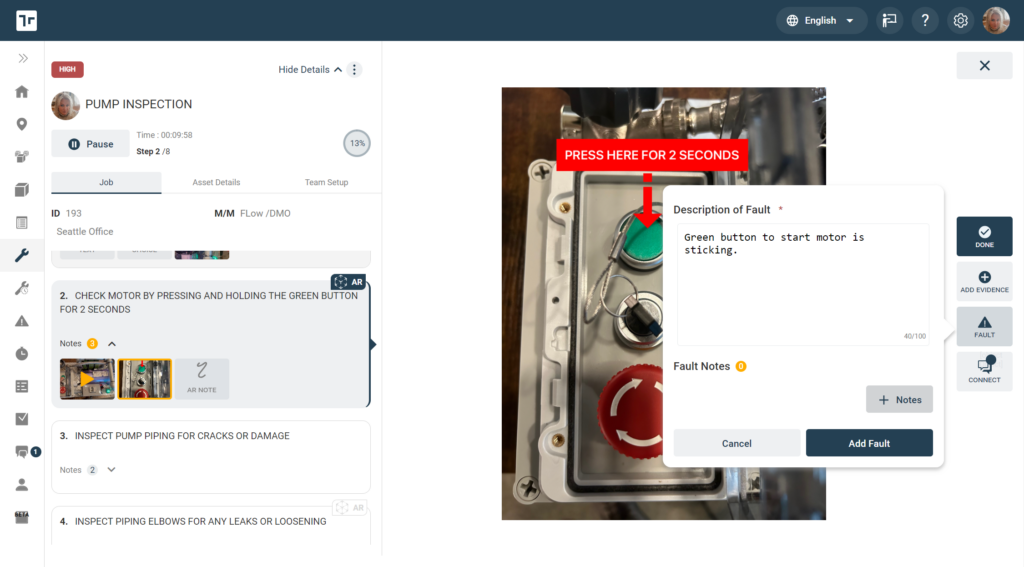Pause the job timer
This screenshot has width=1024, height=567.
[90, 144]
